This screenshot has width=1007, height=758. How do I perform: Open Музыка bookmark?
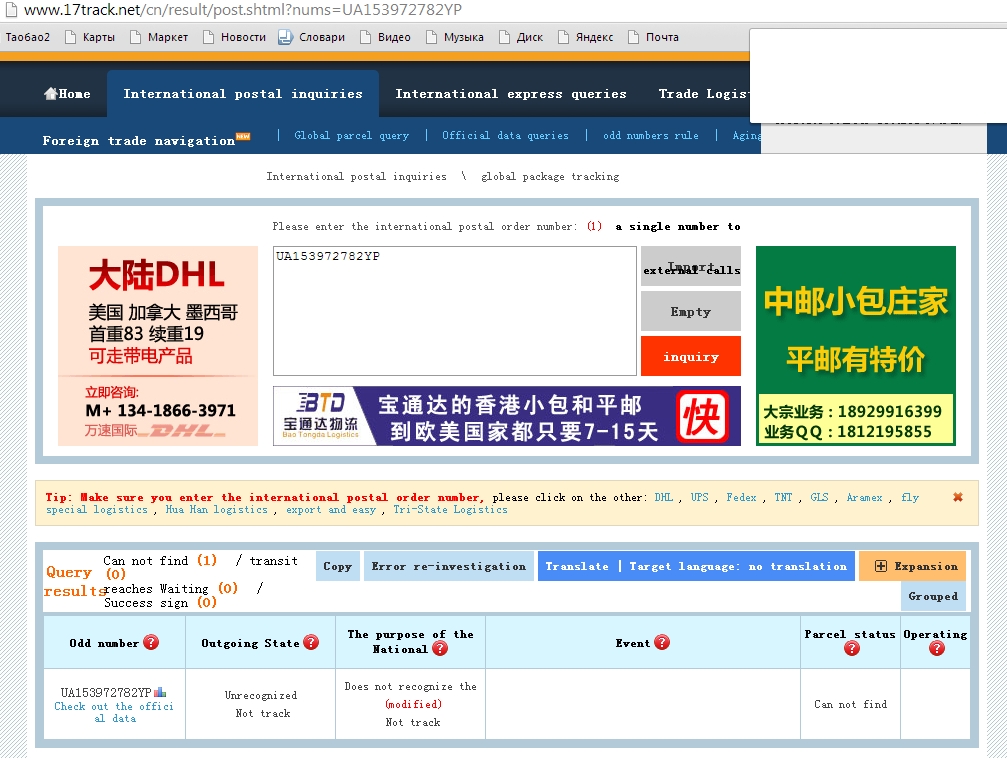tap(455, 37)
